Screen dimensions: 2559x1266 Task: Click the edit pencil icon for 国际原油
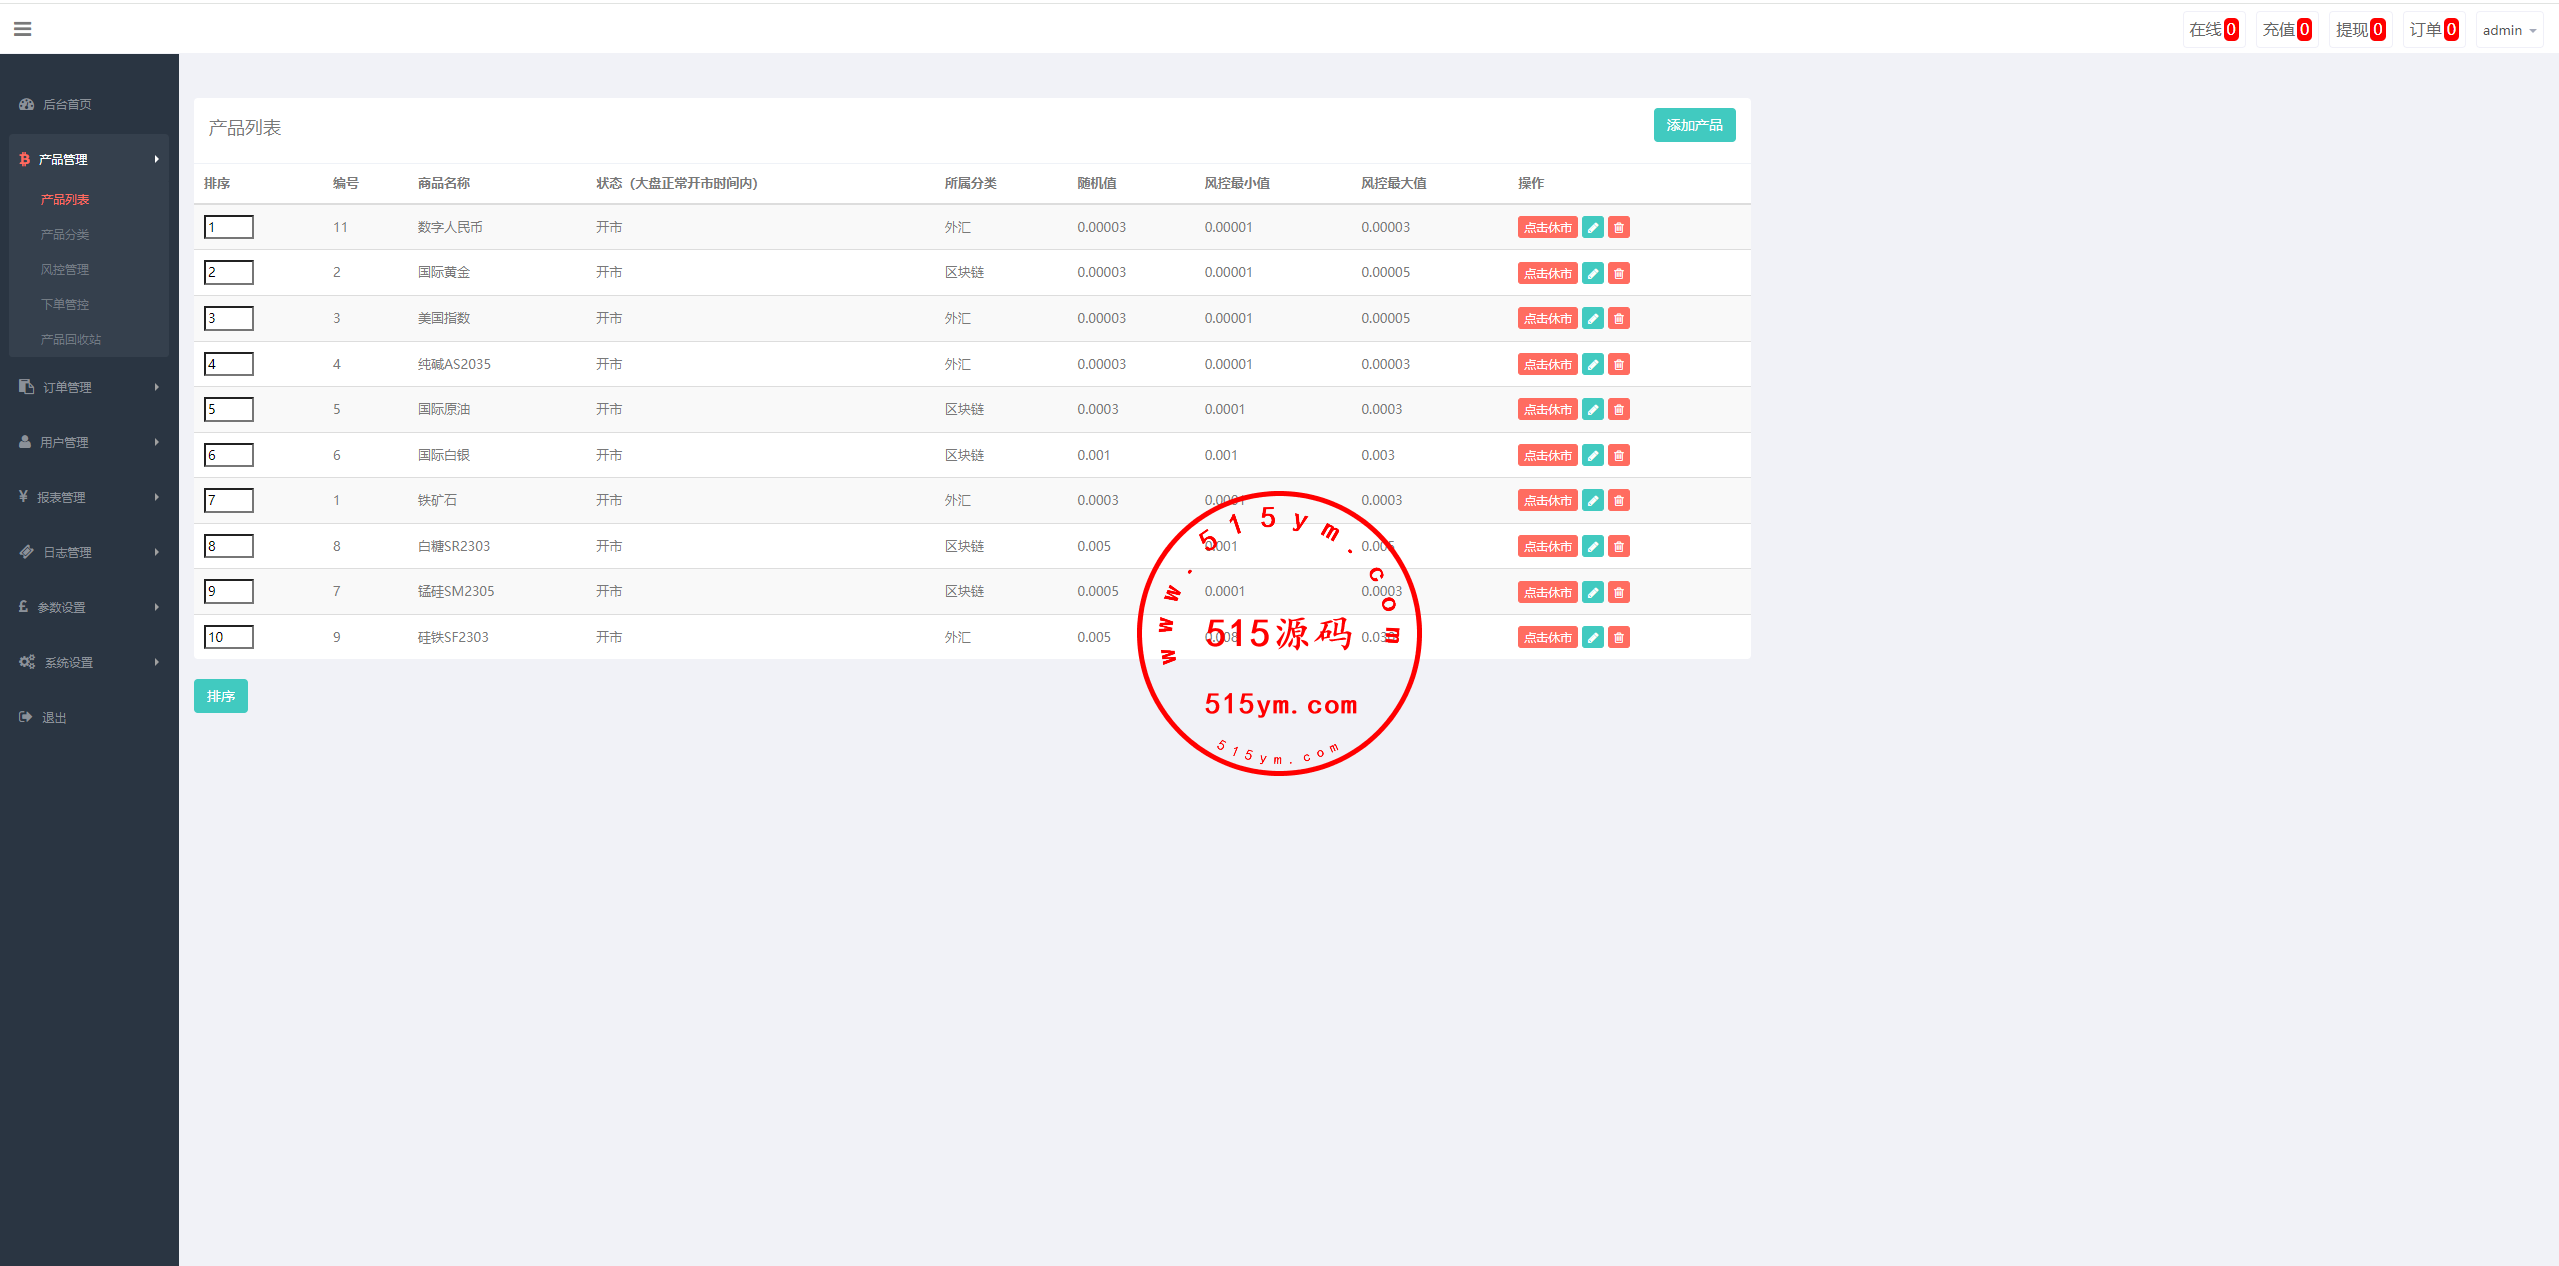point(1593,410)
